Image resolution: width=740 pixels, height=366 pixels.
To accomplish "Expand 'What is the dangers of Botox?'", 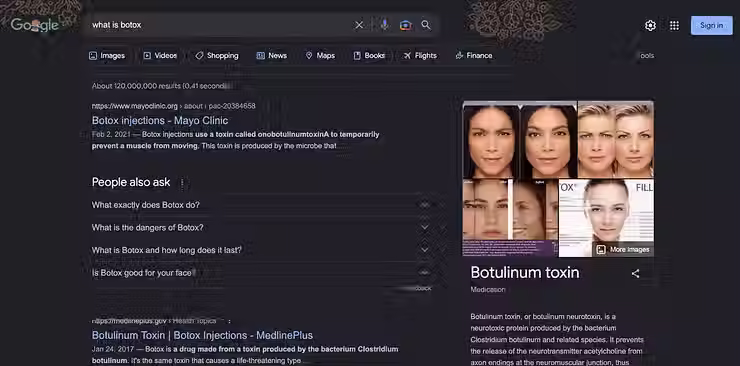I will point(263,228).
